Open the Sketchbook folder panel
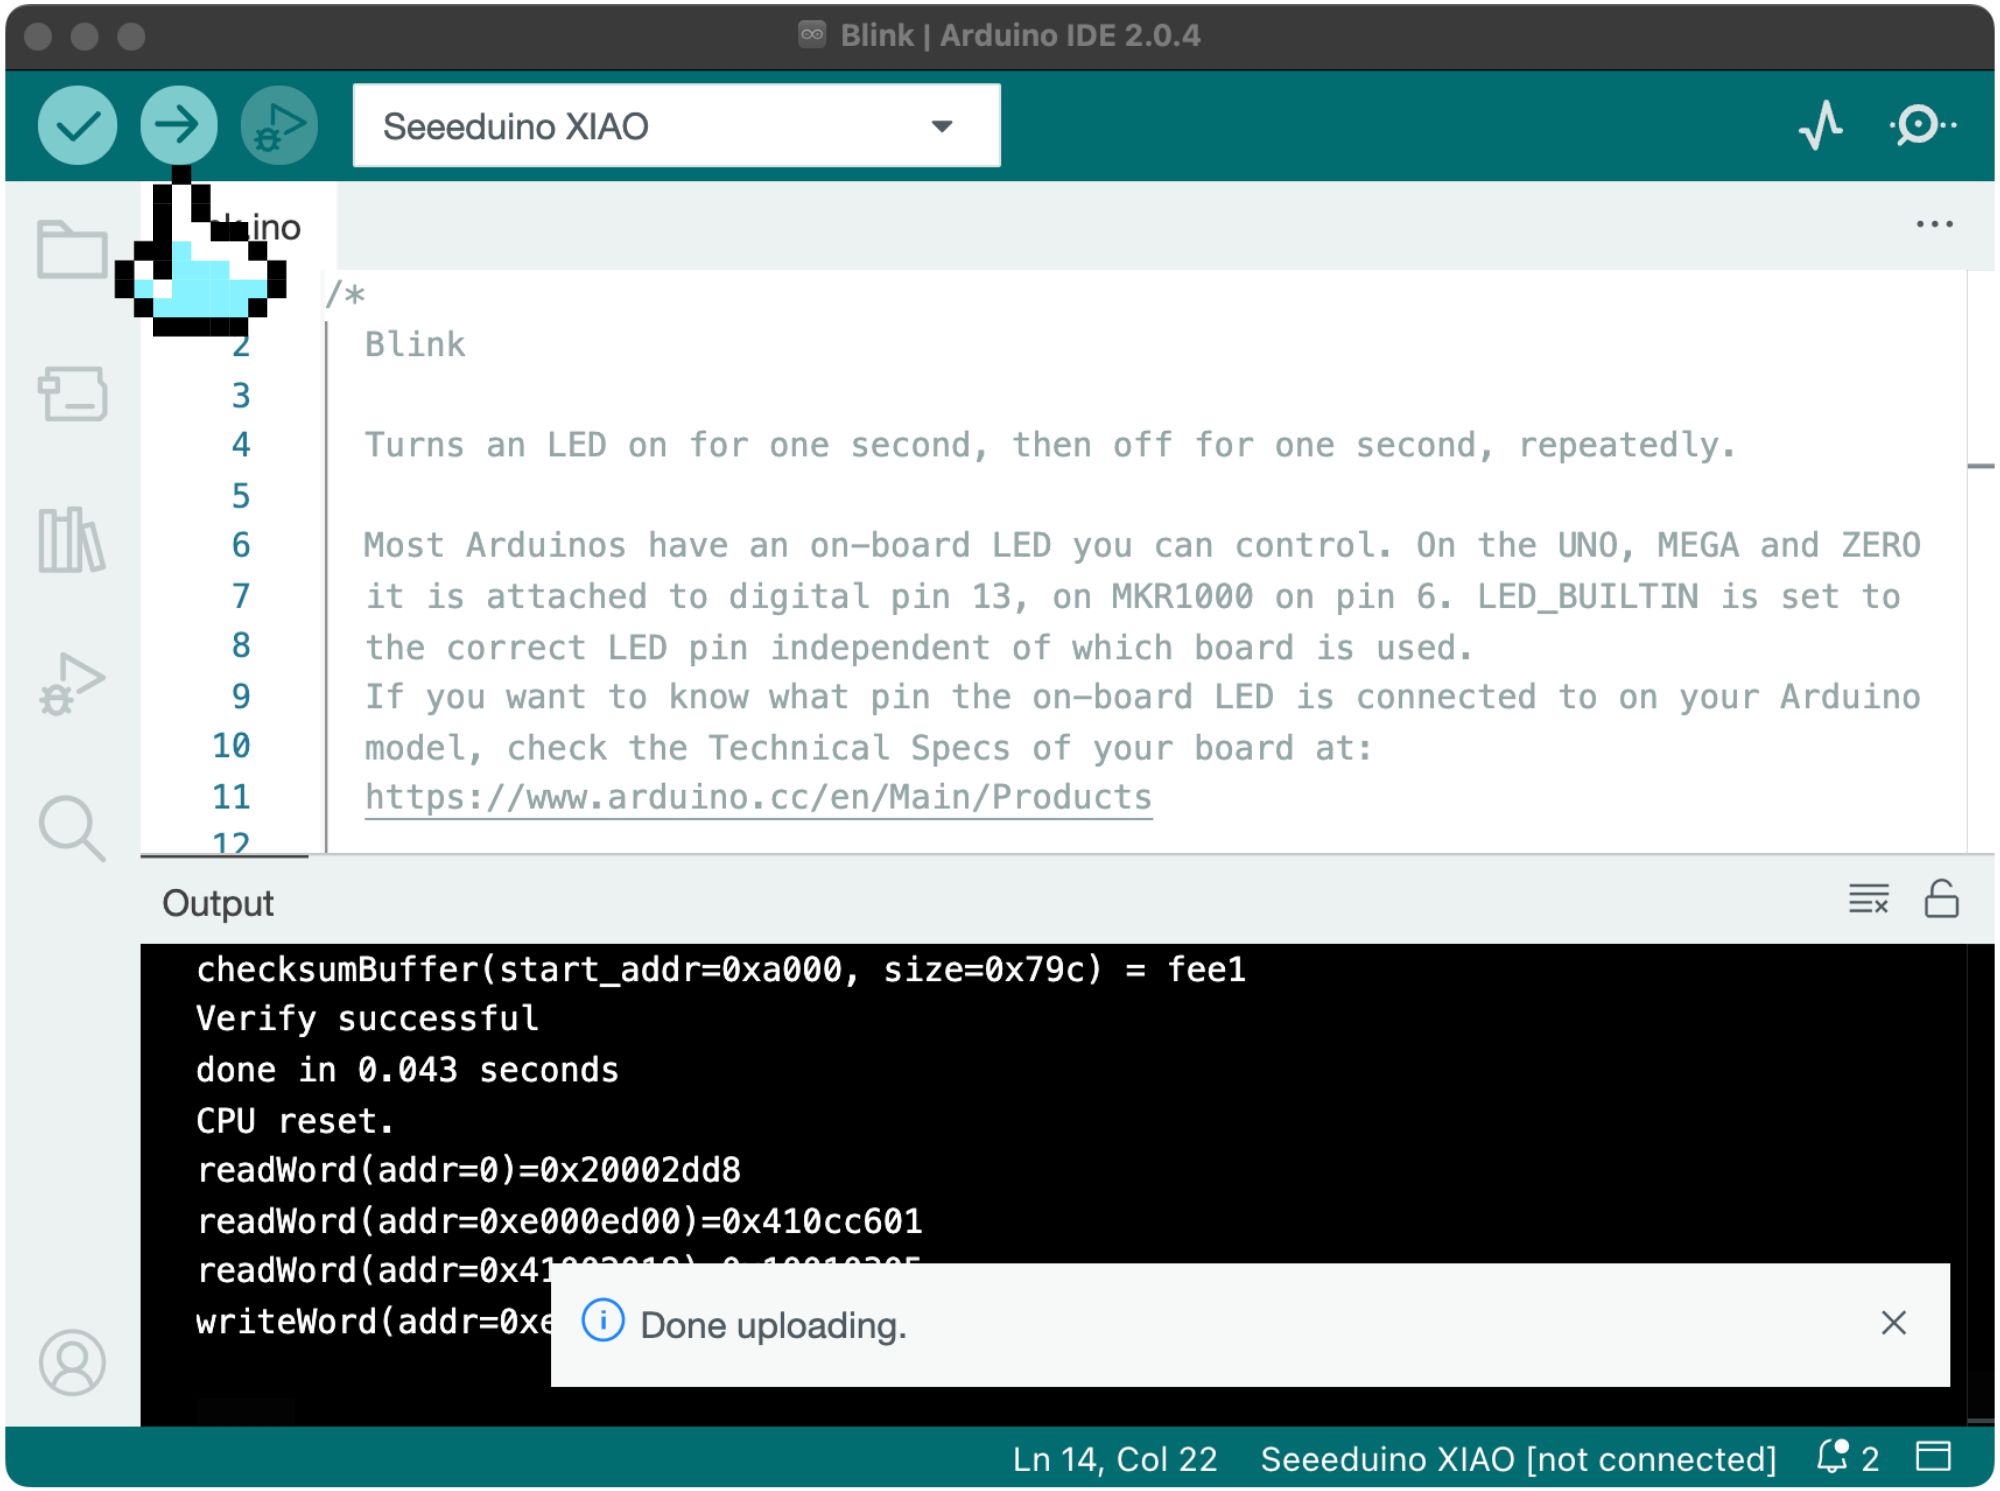 coord(72,249)
